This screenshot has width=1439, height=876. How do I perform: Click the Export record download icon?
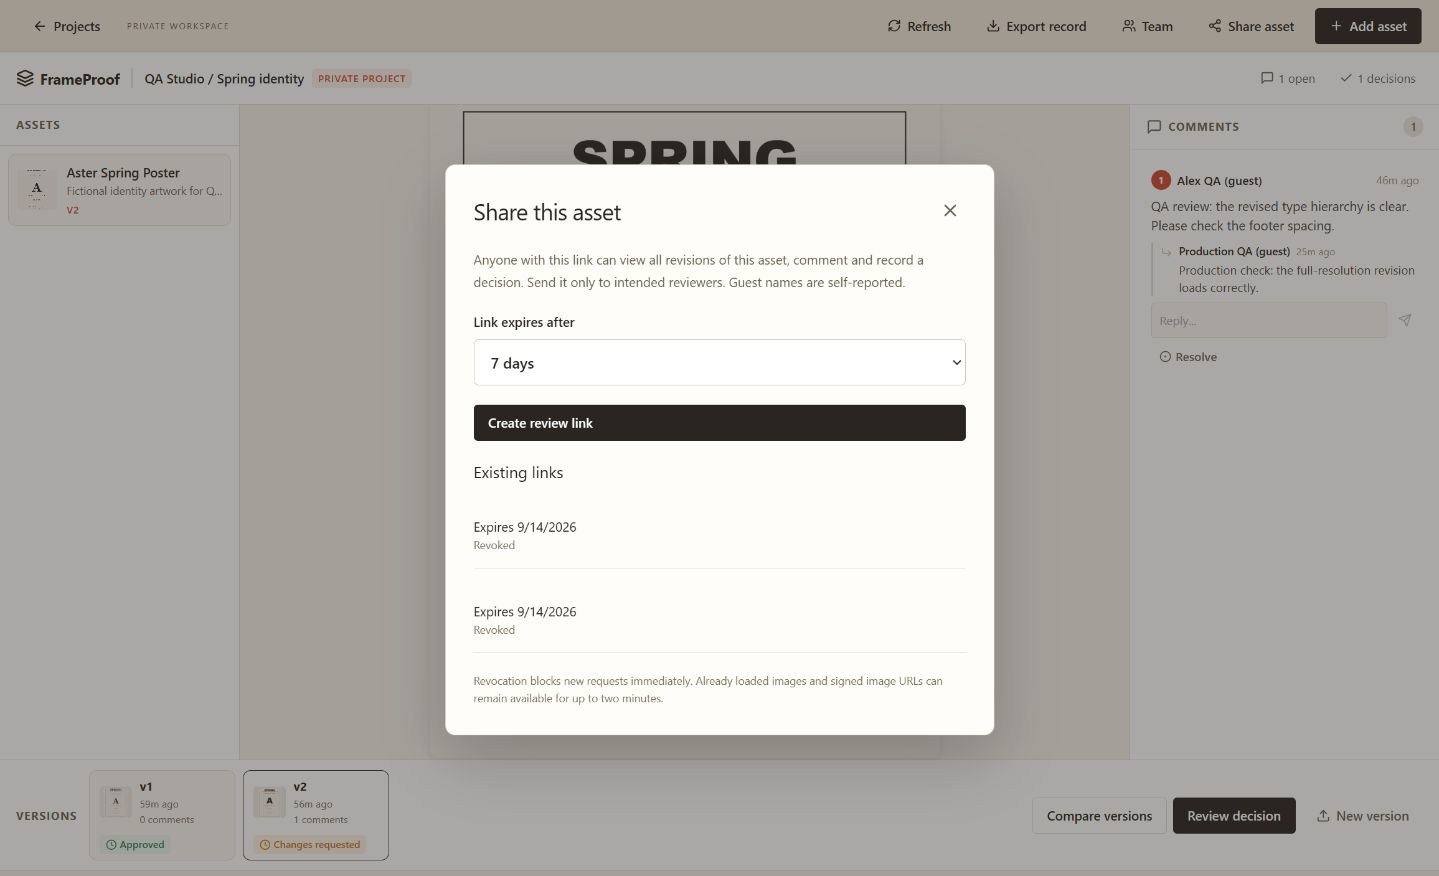[993, 26]
